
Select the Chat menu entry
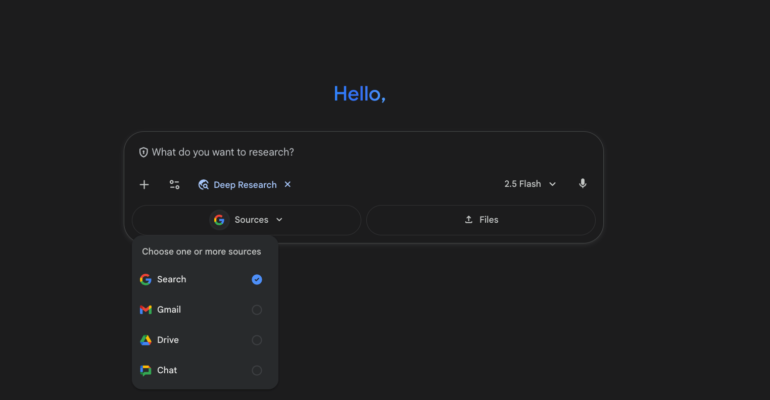pyautogui.click(x=205, y=371)
